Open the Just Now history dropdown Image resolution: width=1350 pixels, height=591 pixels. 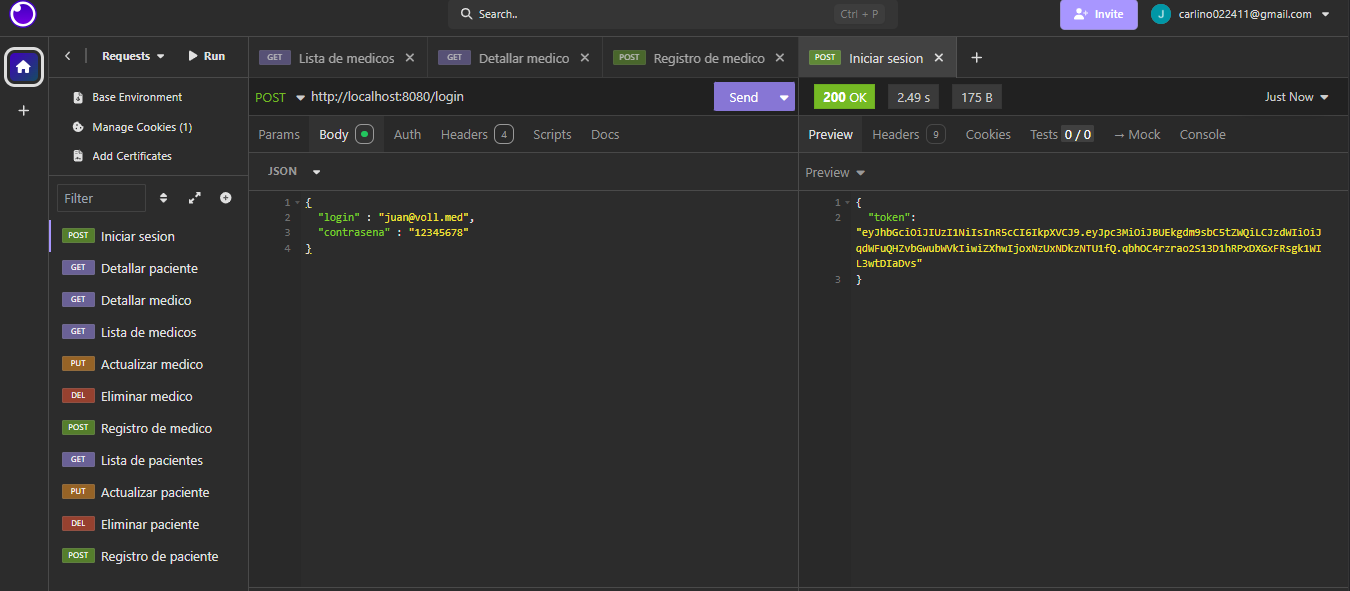point(1297,97)
